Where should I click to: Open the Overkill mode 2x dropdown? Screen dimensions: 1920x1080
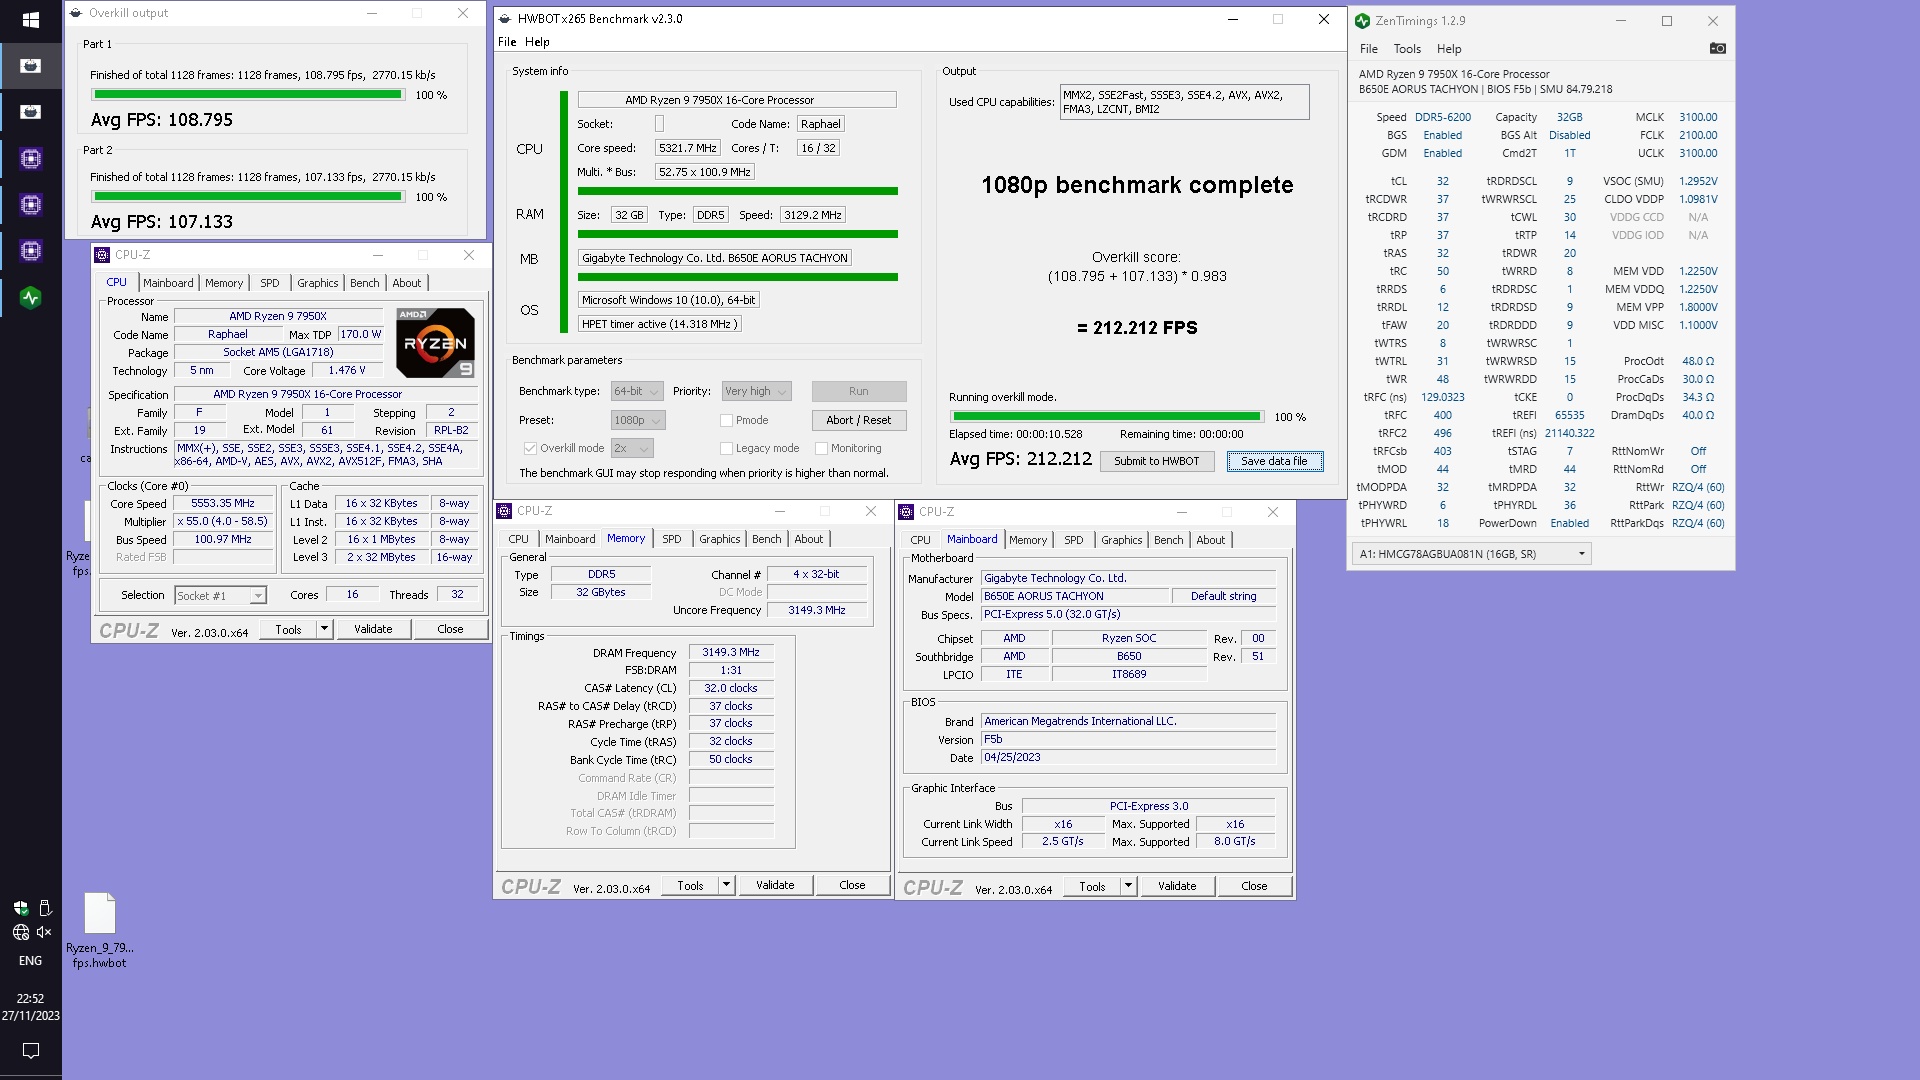pos(632,448)
